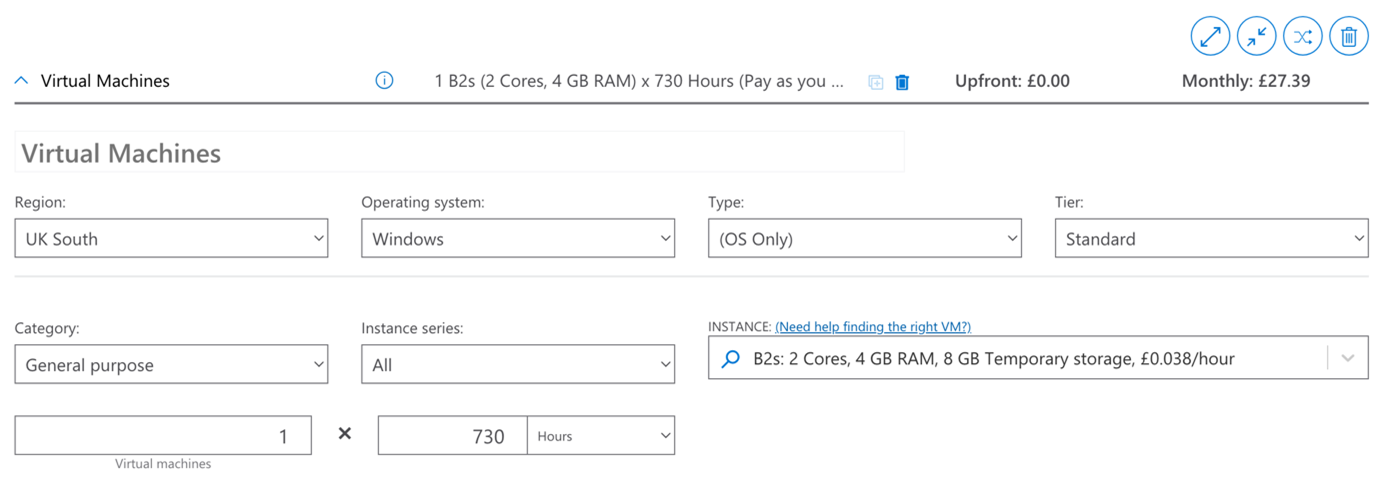
Task: Click the delete all trash circle icon
Action: (1348, 37)
